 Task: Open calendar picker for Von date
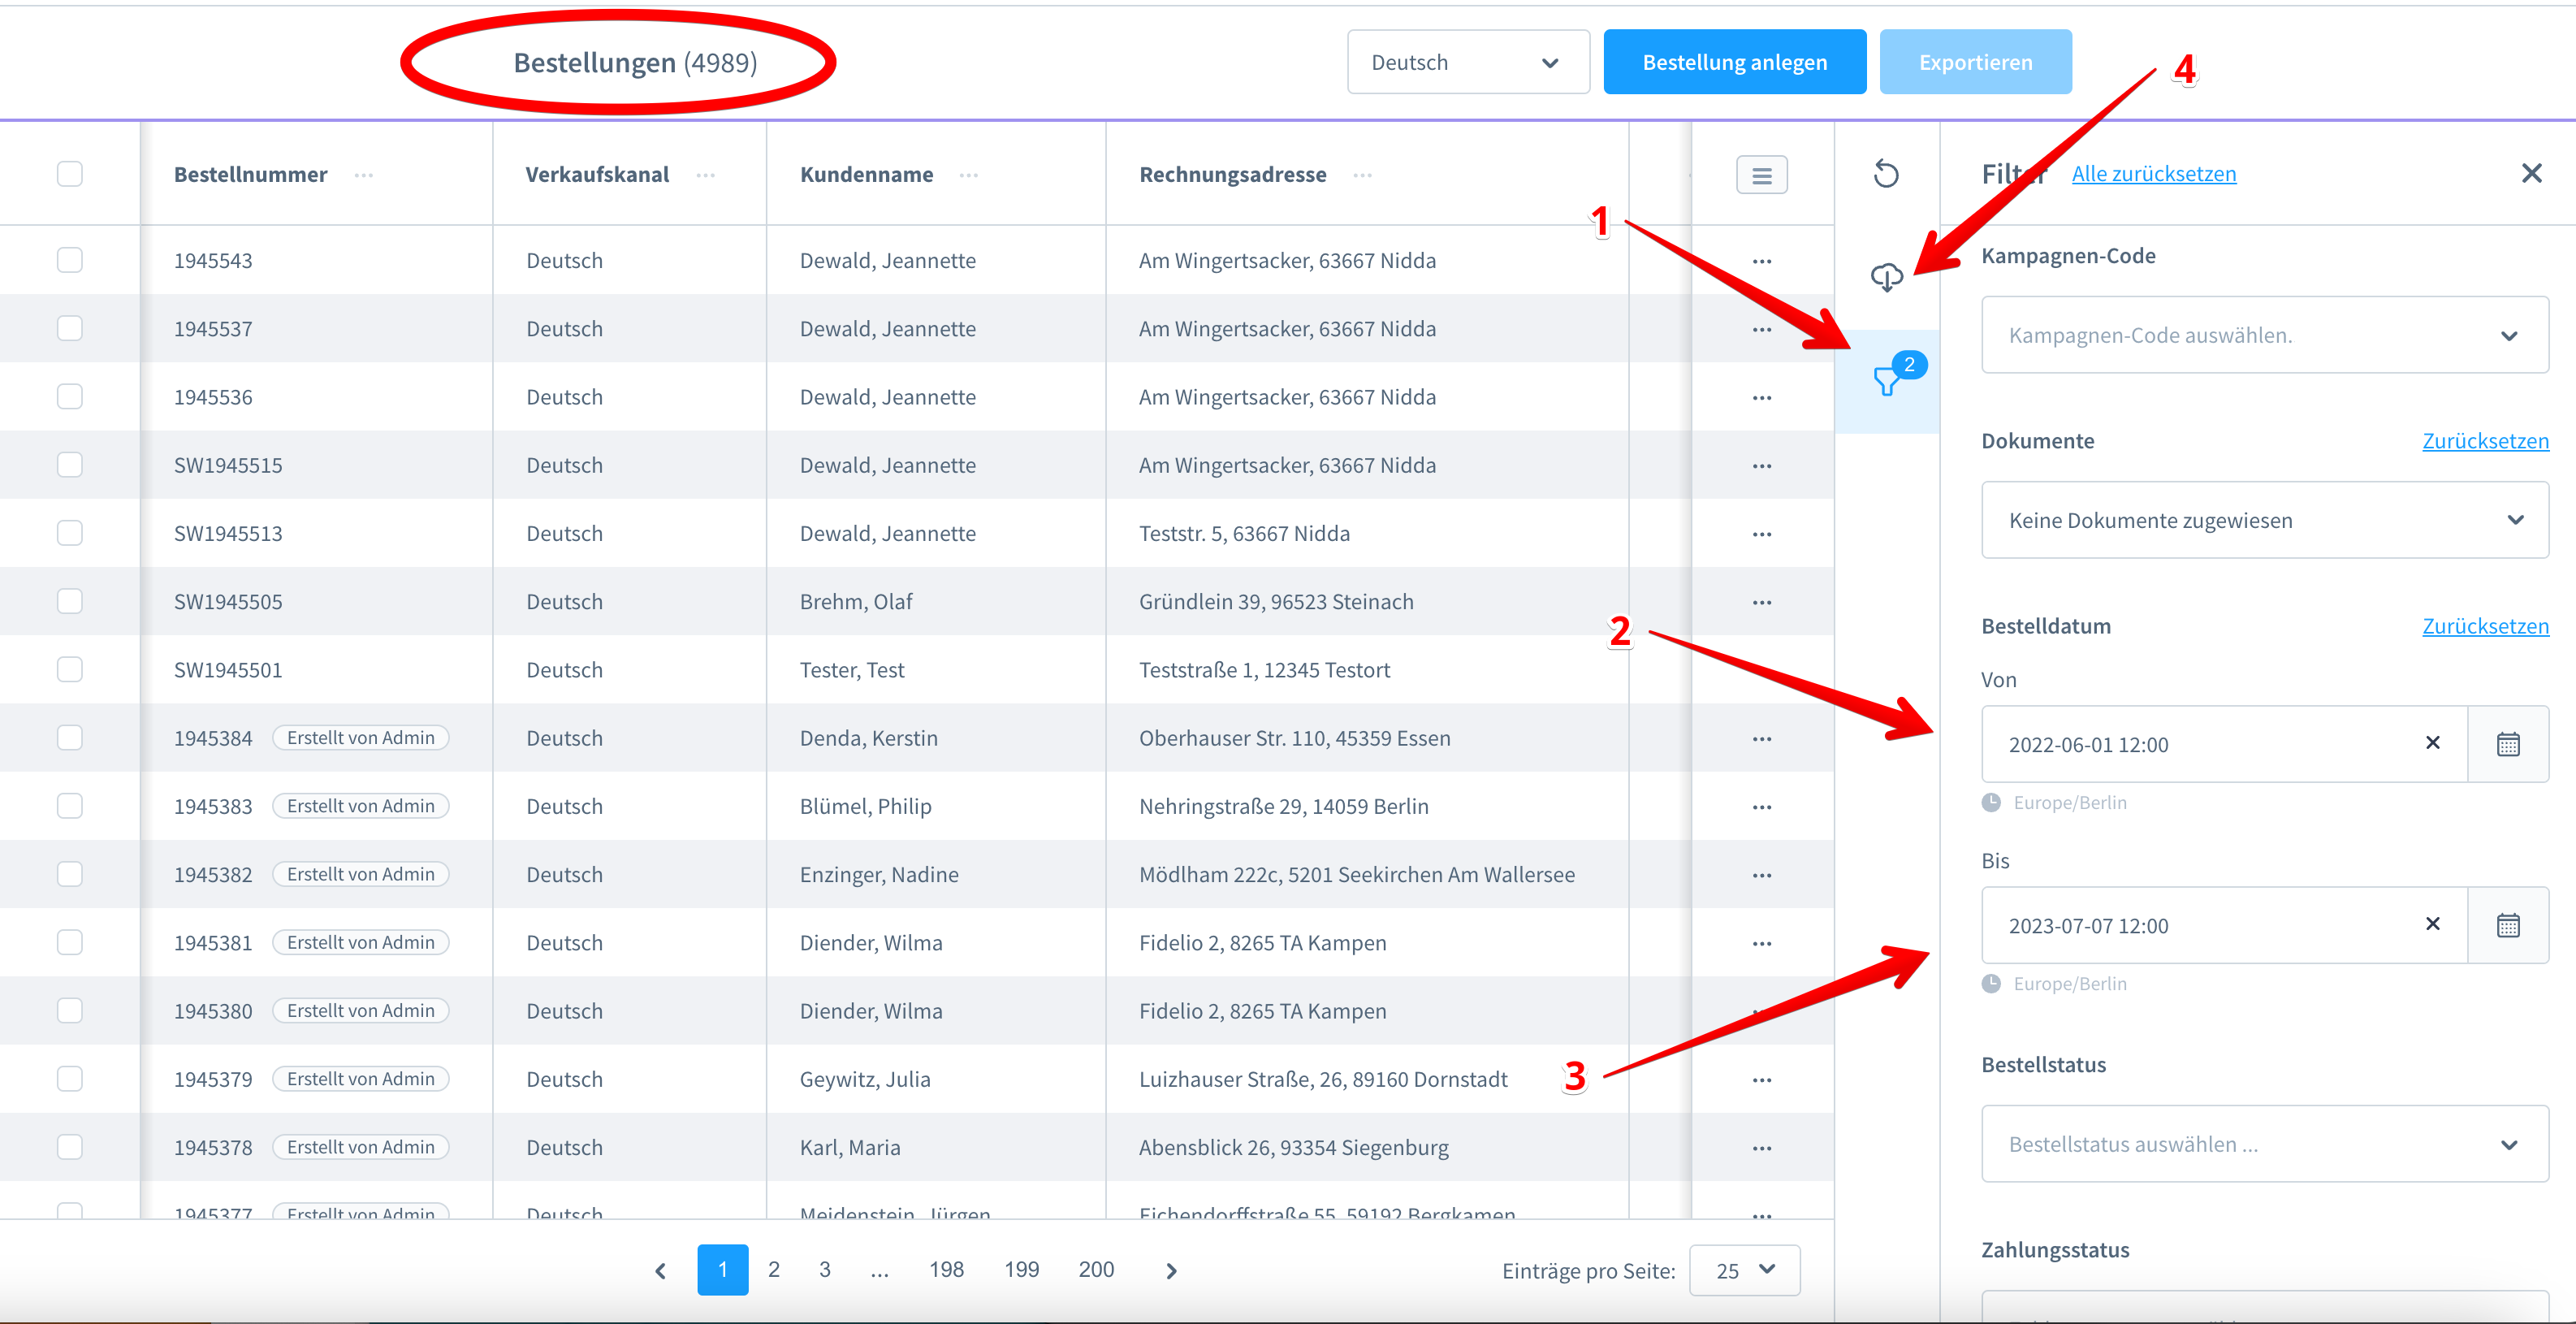[2507, 744]
